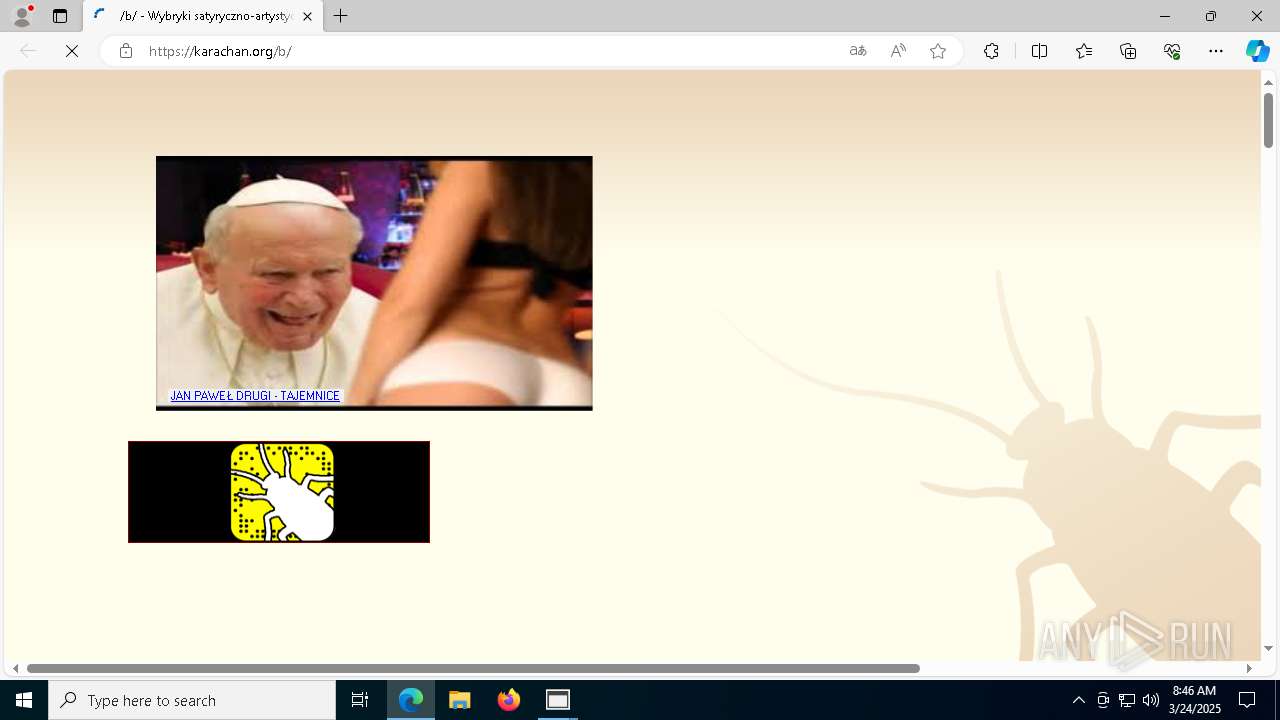Open Copilot sidebar
This screenshot has width=1280, height=720.
pos(1258,51)
